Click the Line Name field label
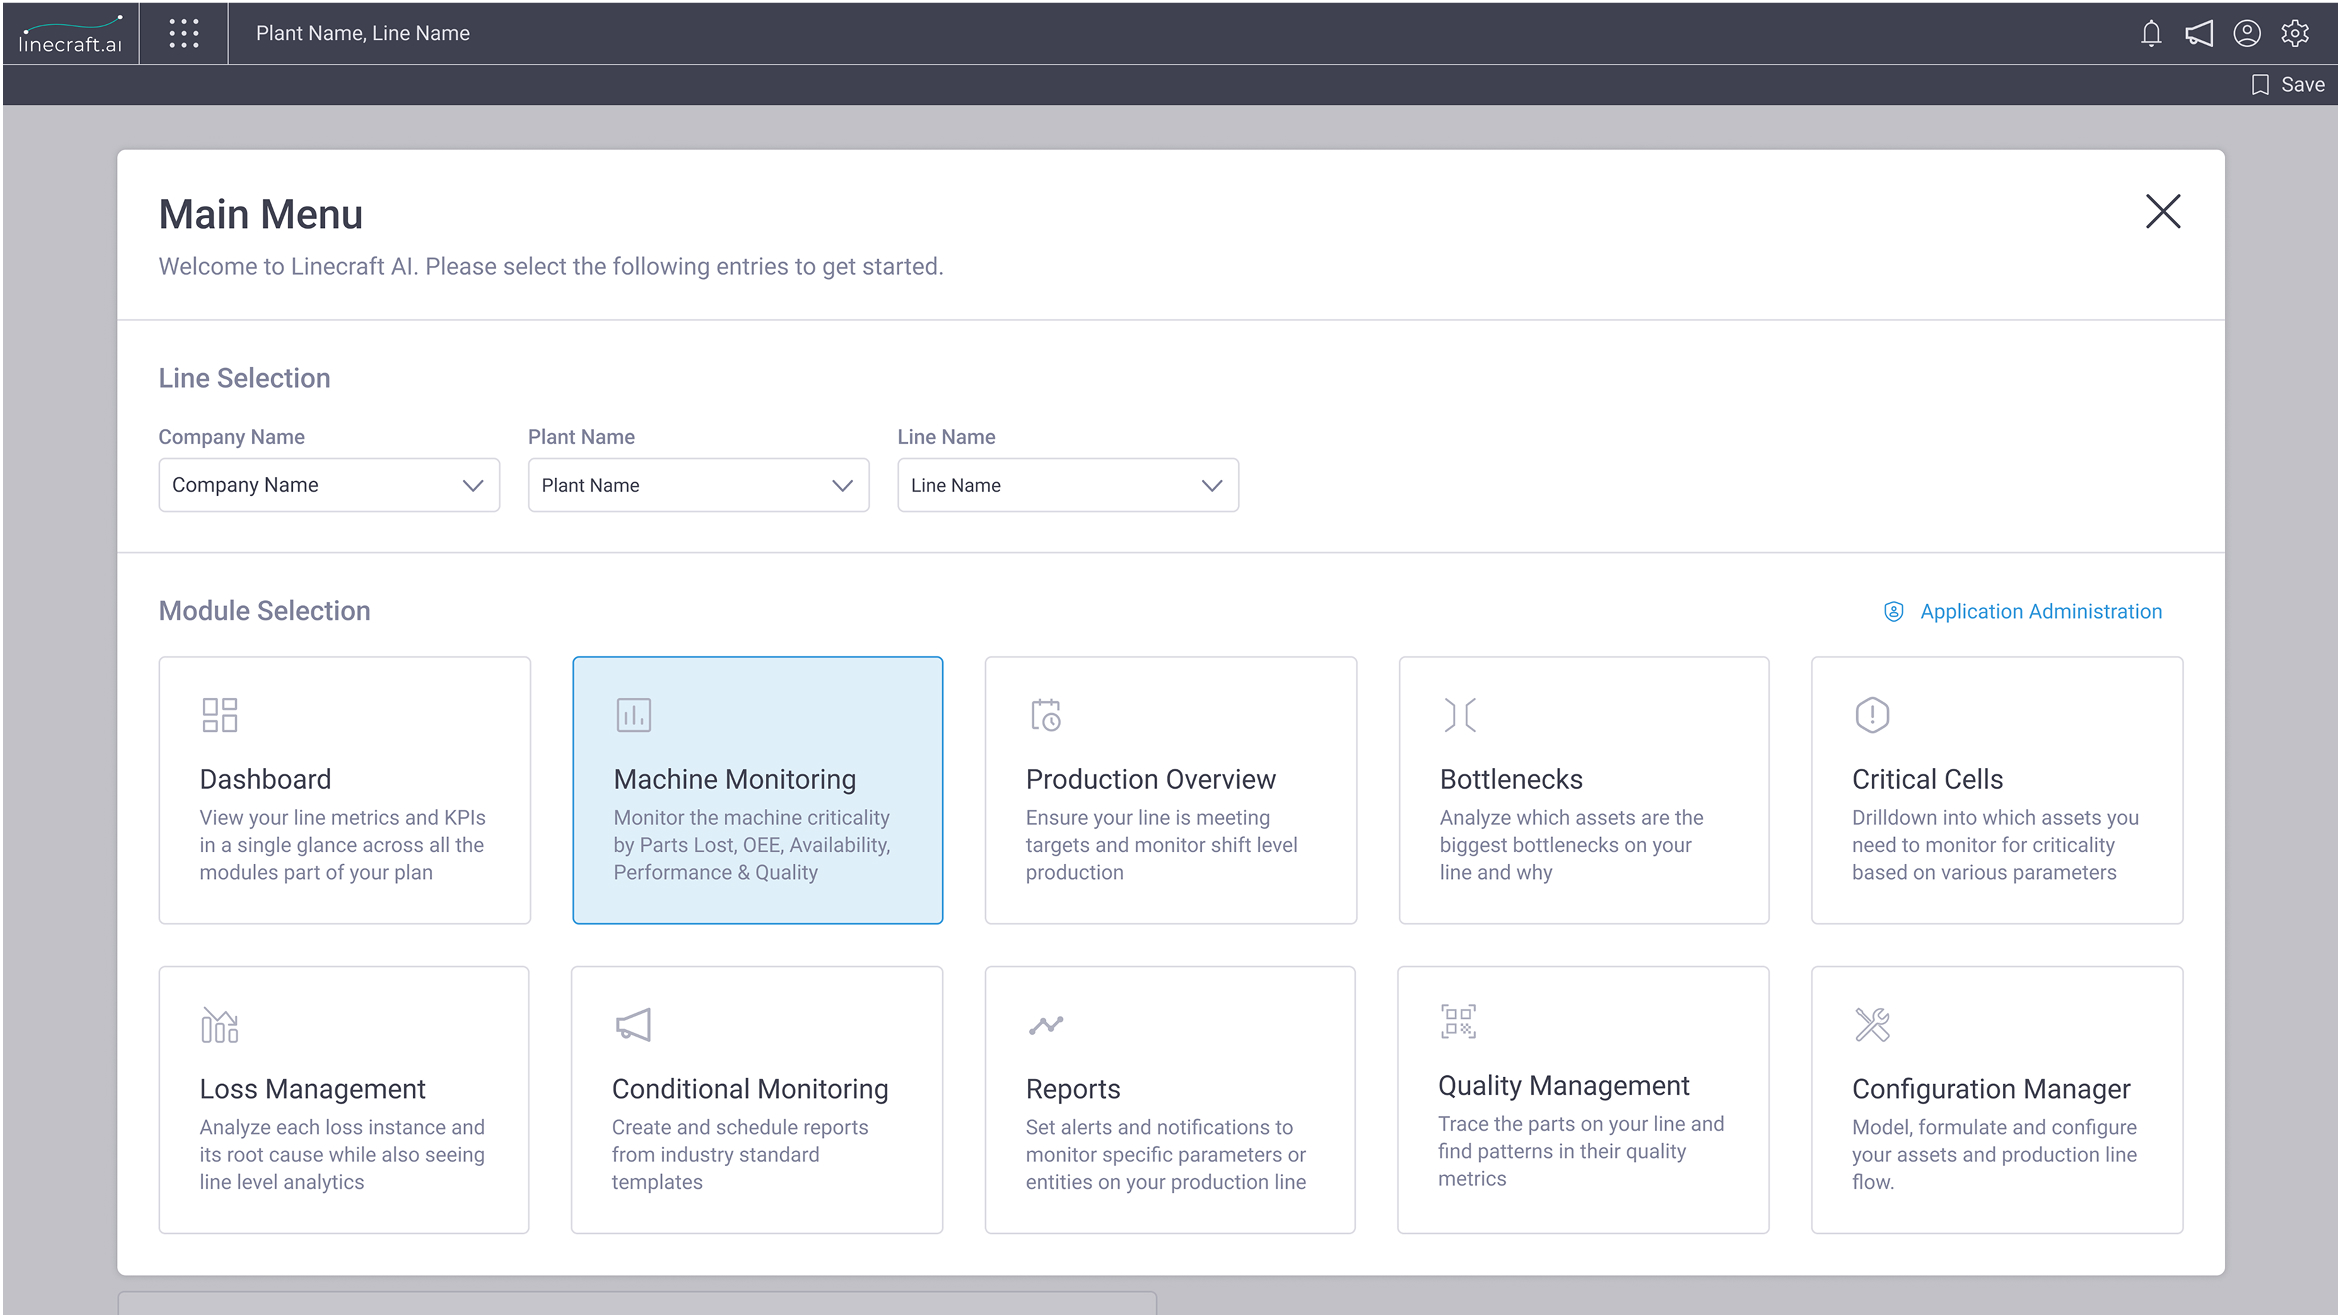 pyautogui.click(x=946, y=437)
